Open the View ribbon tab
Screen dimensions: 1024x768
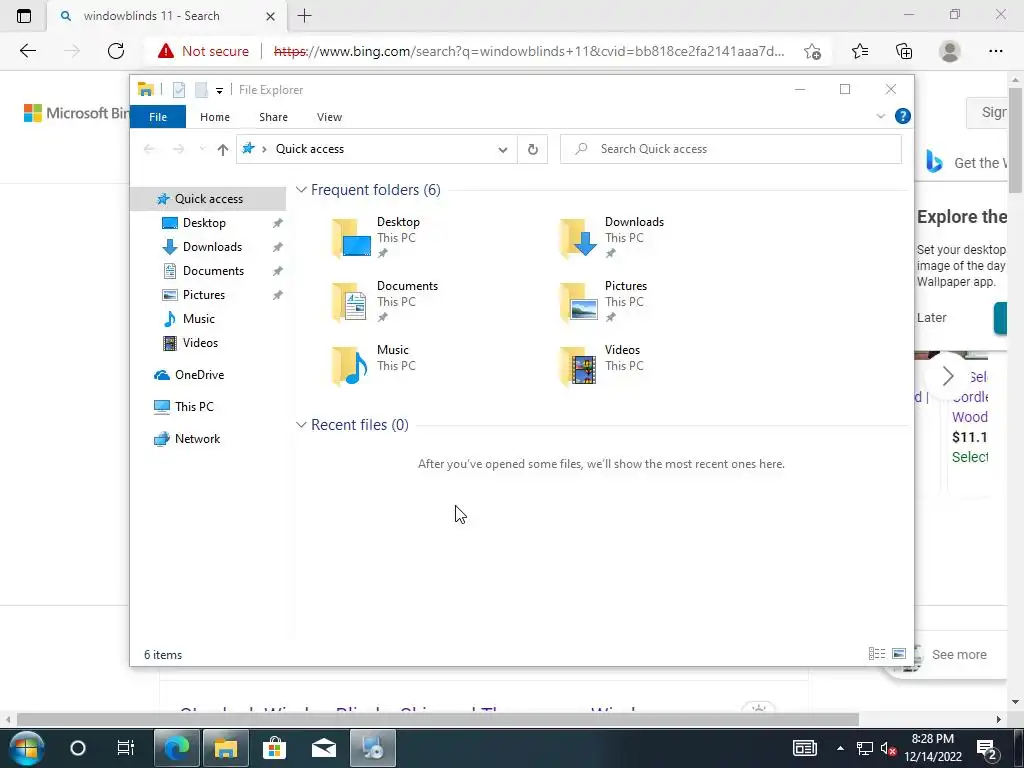tap(329, 117)
